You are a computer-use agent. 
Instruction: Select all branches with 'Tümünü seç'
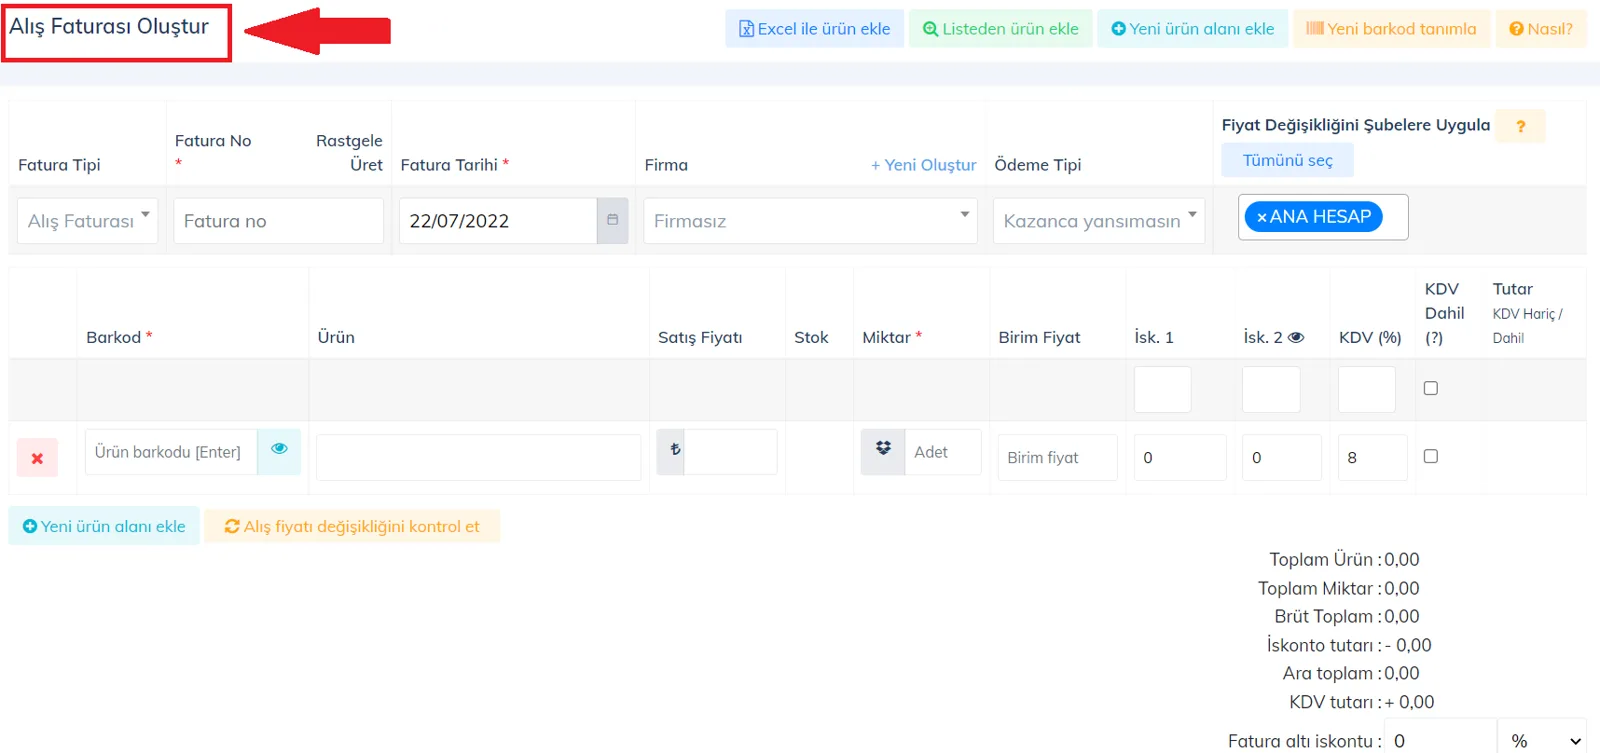click(1287, 160)
